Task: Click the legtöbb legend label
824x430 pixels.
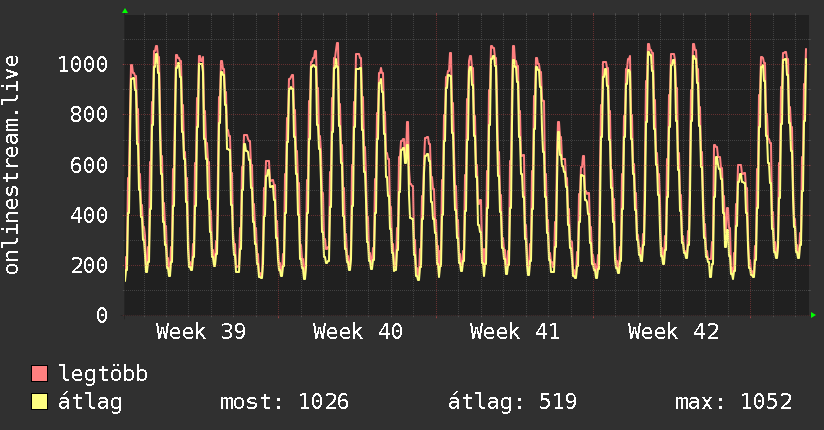Action: click(x=103, y=374)
